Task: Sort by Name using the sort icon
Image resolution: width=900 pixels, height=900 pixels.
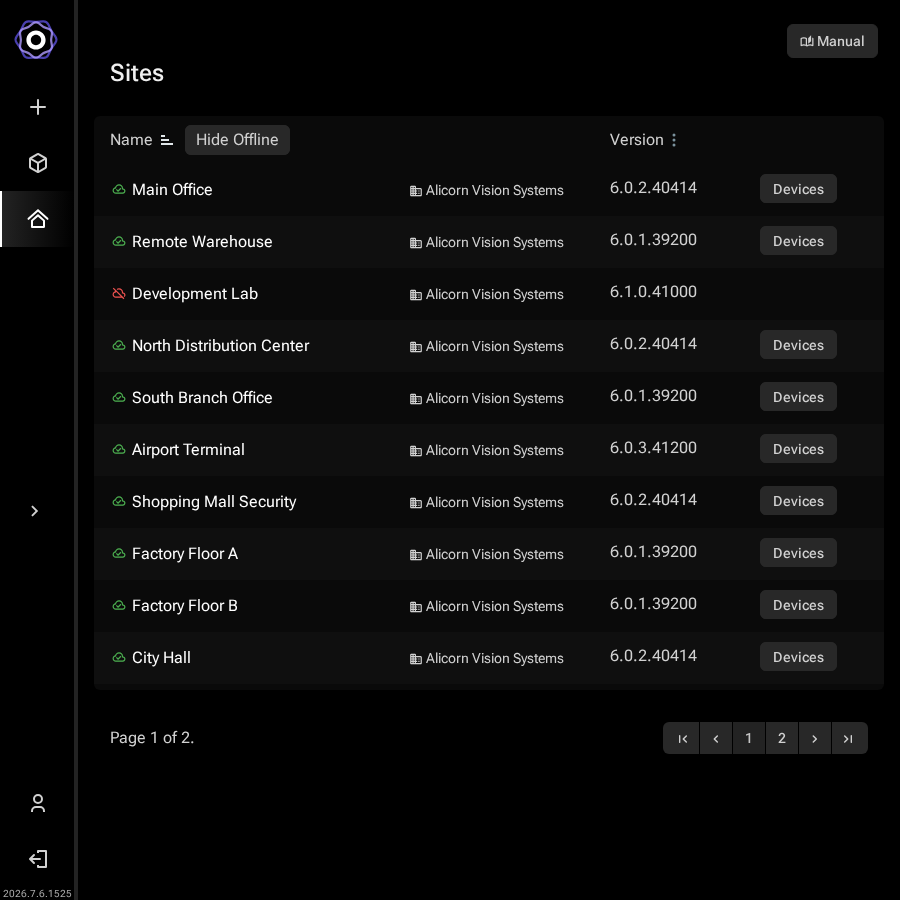Action: click(x=166, y=140)
